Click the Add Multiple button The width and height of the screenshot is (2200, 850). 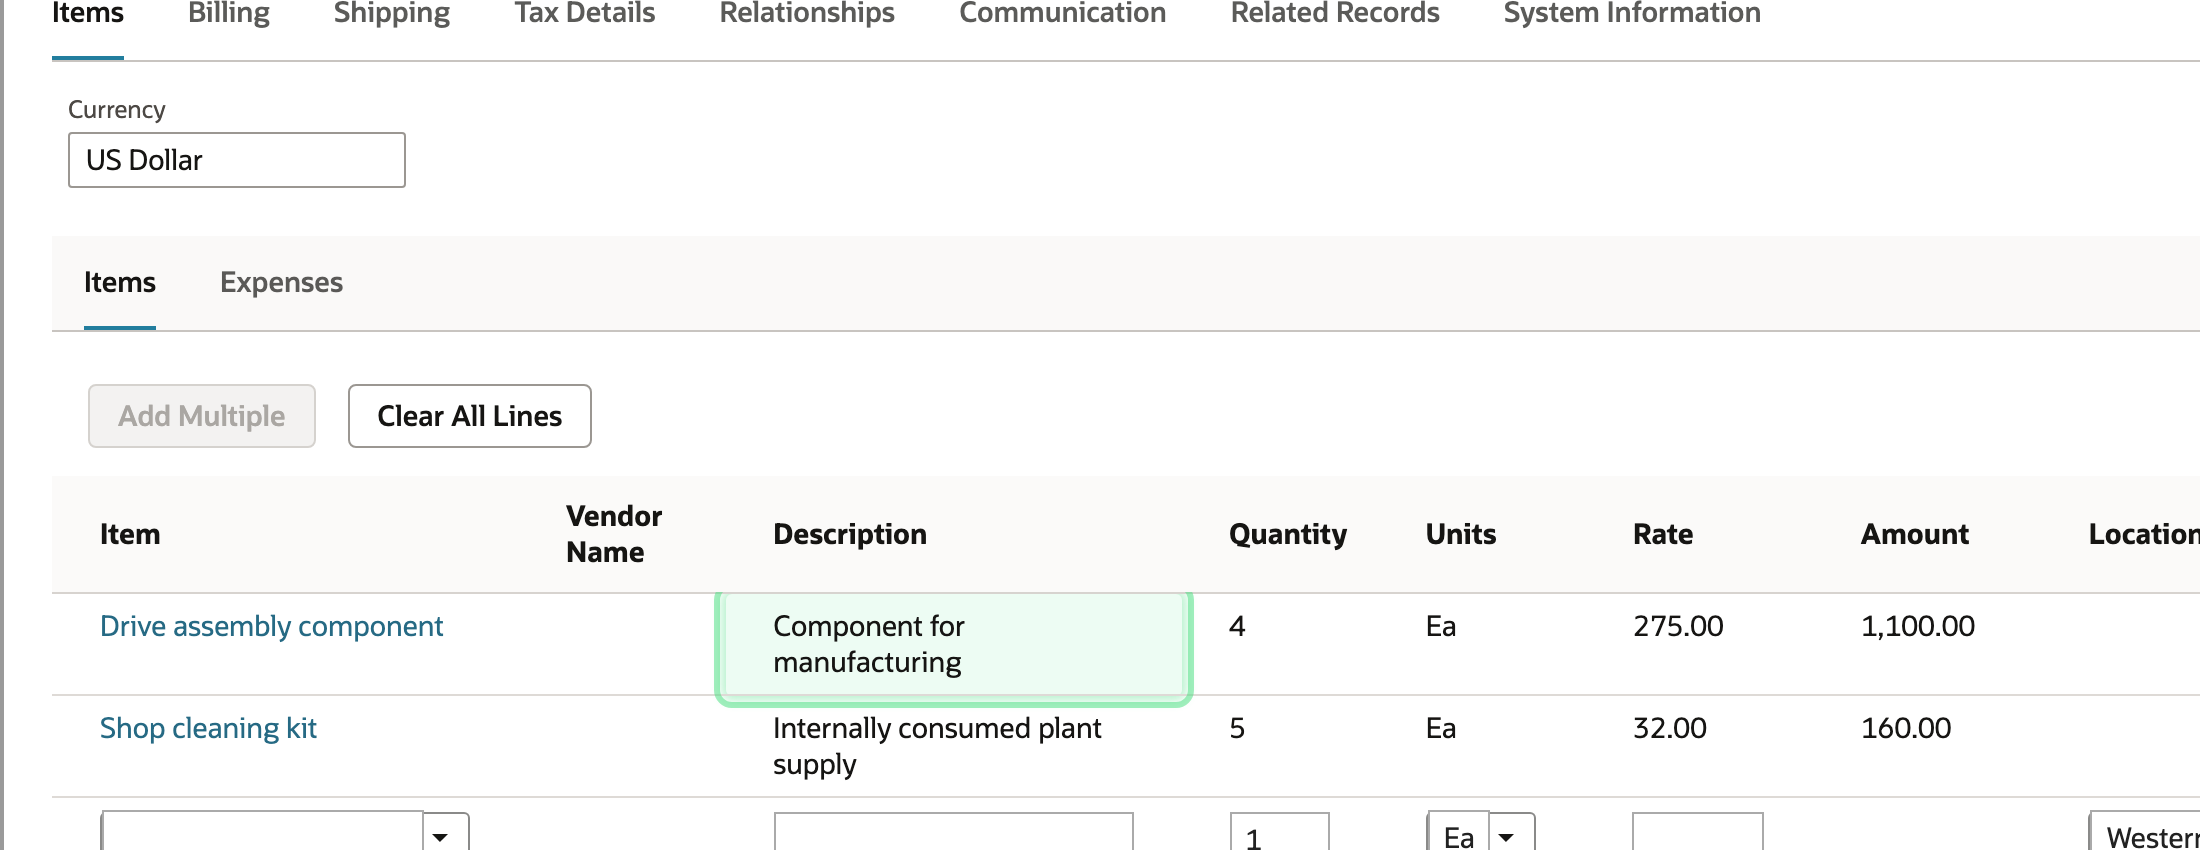coord(202,416)
